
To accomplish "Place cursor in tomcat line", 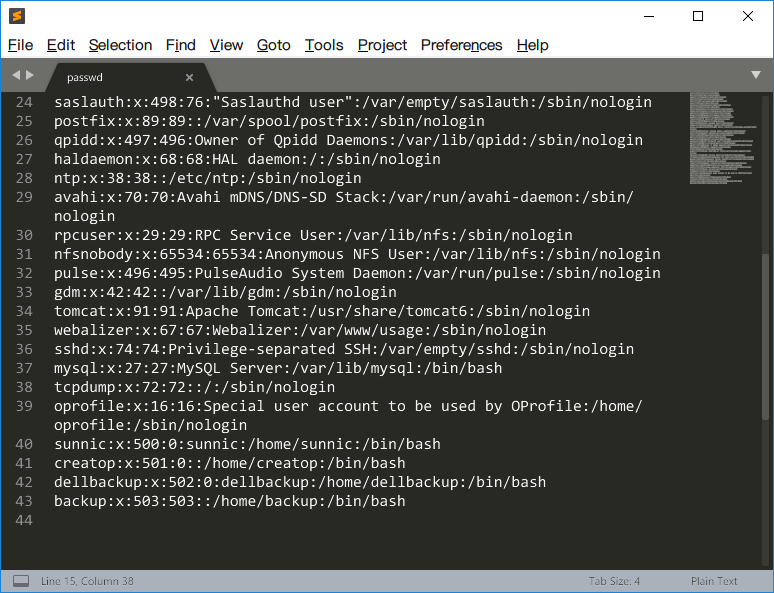I will pos(322,311).
